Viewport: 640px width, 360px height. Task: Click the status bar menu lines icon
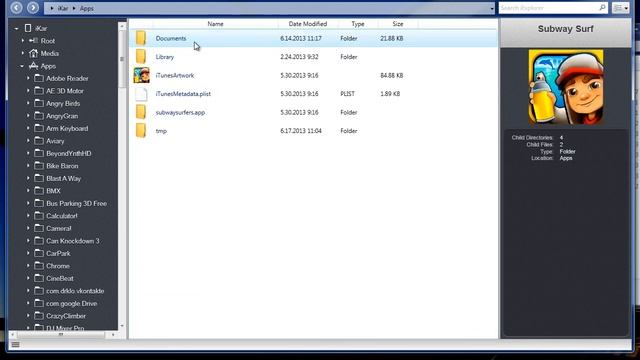pos(16,345)
